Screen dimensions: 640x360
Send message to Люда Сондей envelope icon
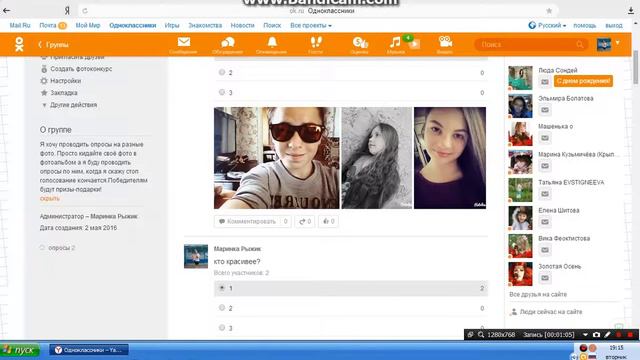point(544,82)
